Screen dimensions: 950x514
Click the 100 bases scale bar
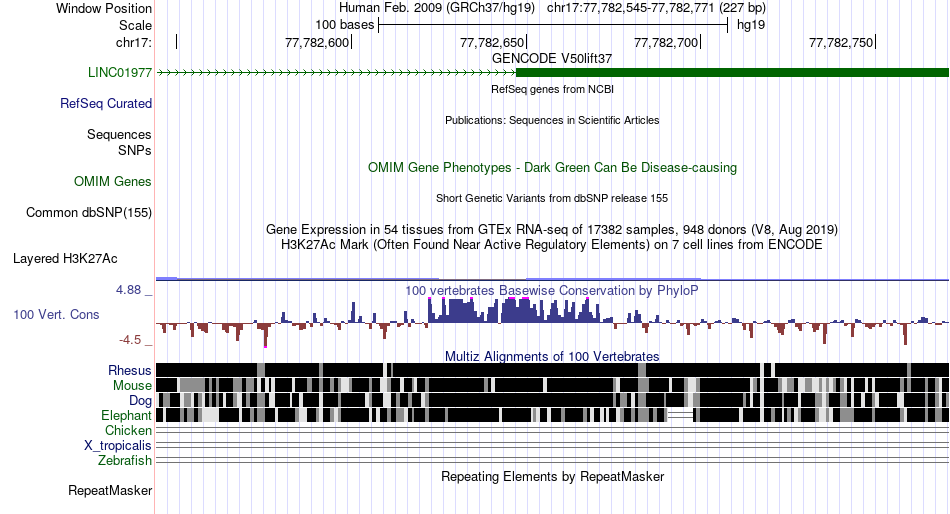click(553, 25)
